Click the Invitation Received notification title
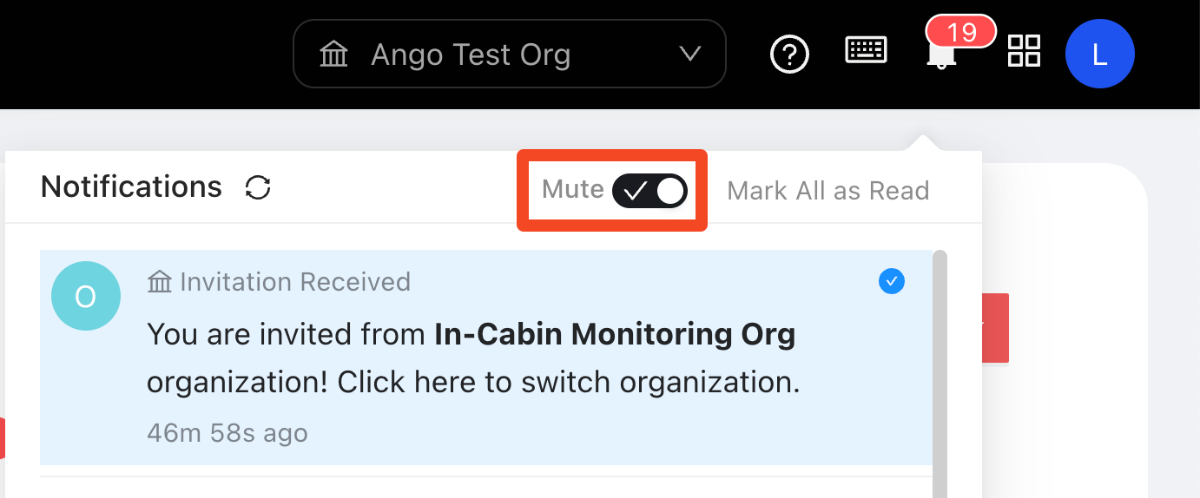The image size is (1200, 498). [x=294, y=283]
